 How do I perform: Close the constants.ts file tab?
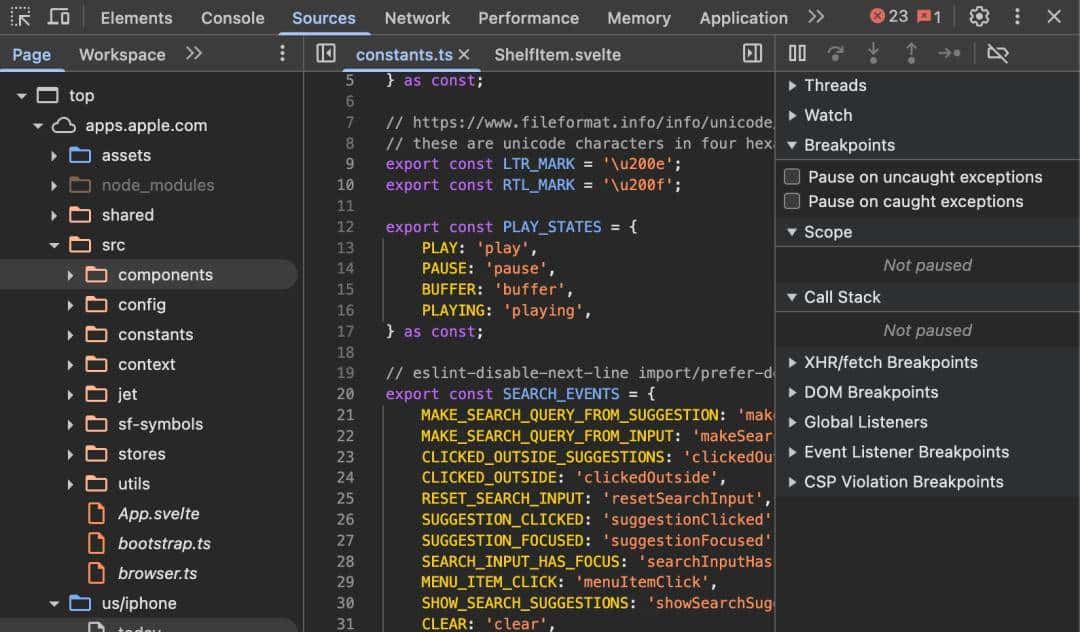tap(464, 55)
